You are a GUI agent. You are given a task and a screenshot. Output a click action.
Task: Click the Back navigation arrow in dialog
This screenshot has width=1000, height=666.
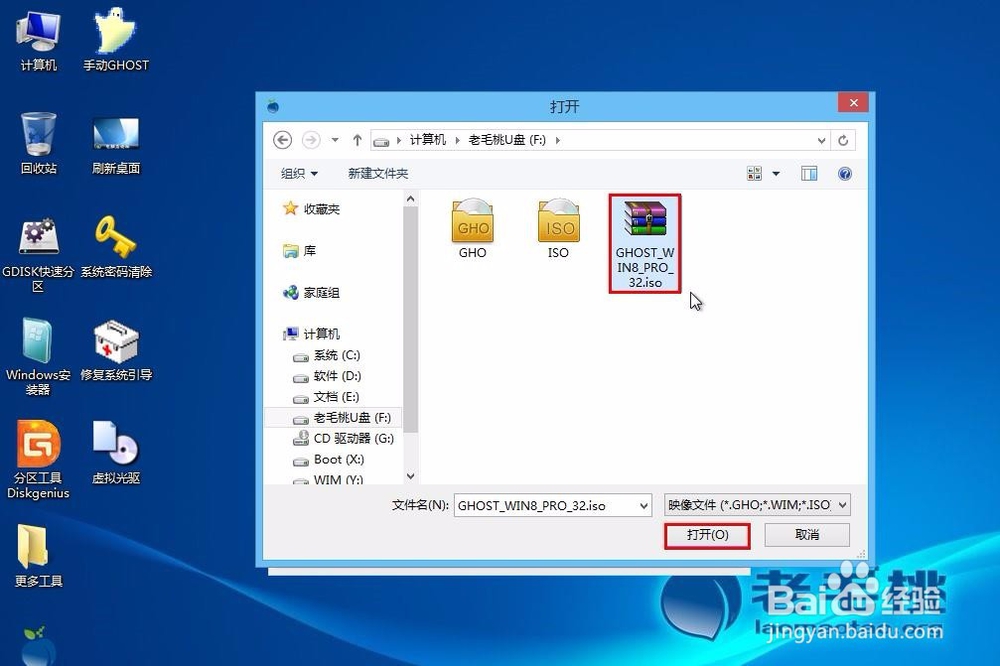click(283, 140)
